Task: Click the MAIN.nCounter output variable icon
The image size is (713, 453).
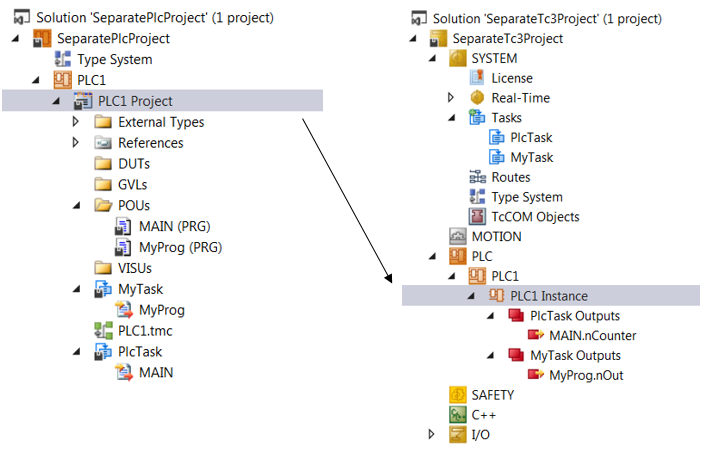Action: (536, 335)
